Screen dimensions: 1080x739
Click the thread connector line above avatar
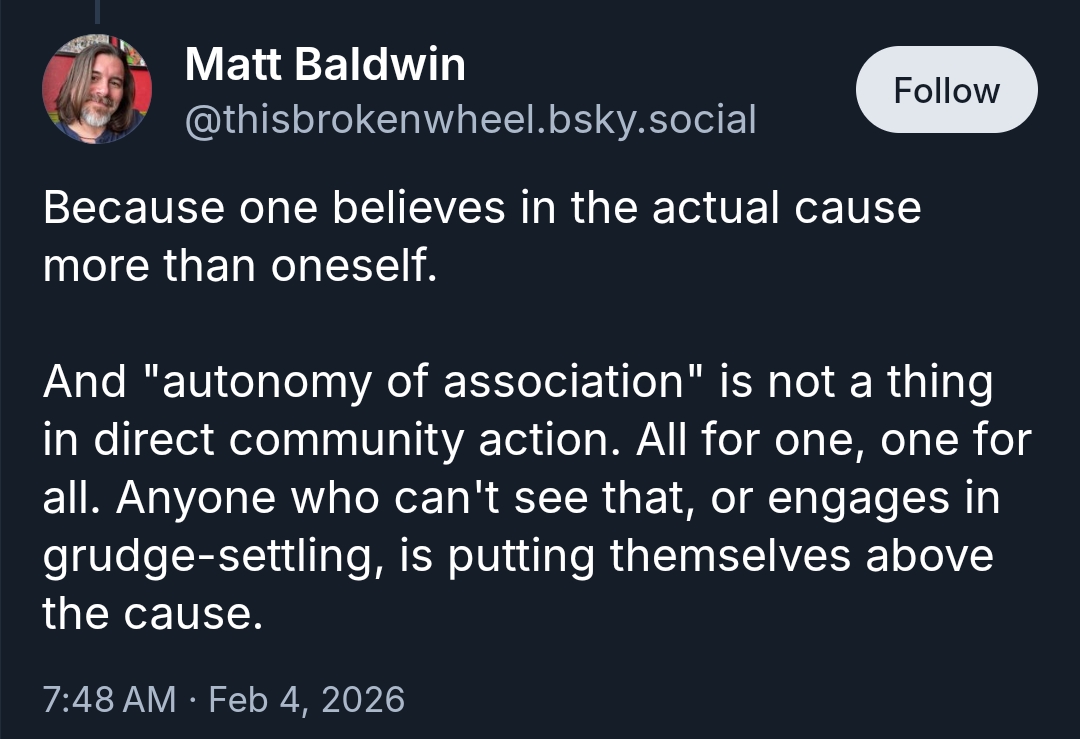click(x=97, y=10)
